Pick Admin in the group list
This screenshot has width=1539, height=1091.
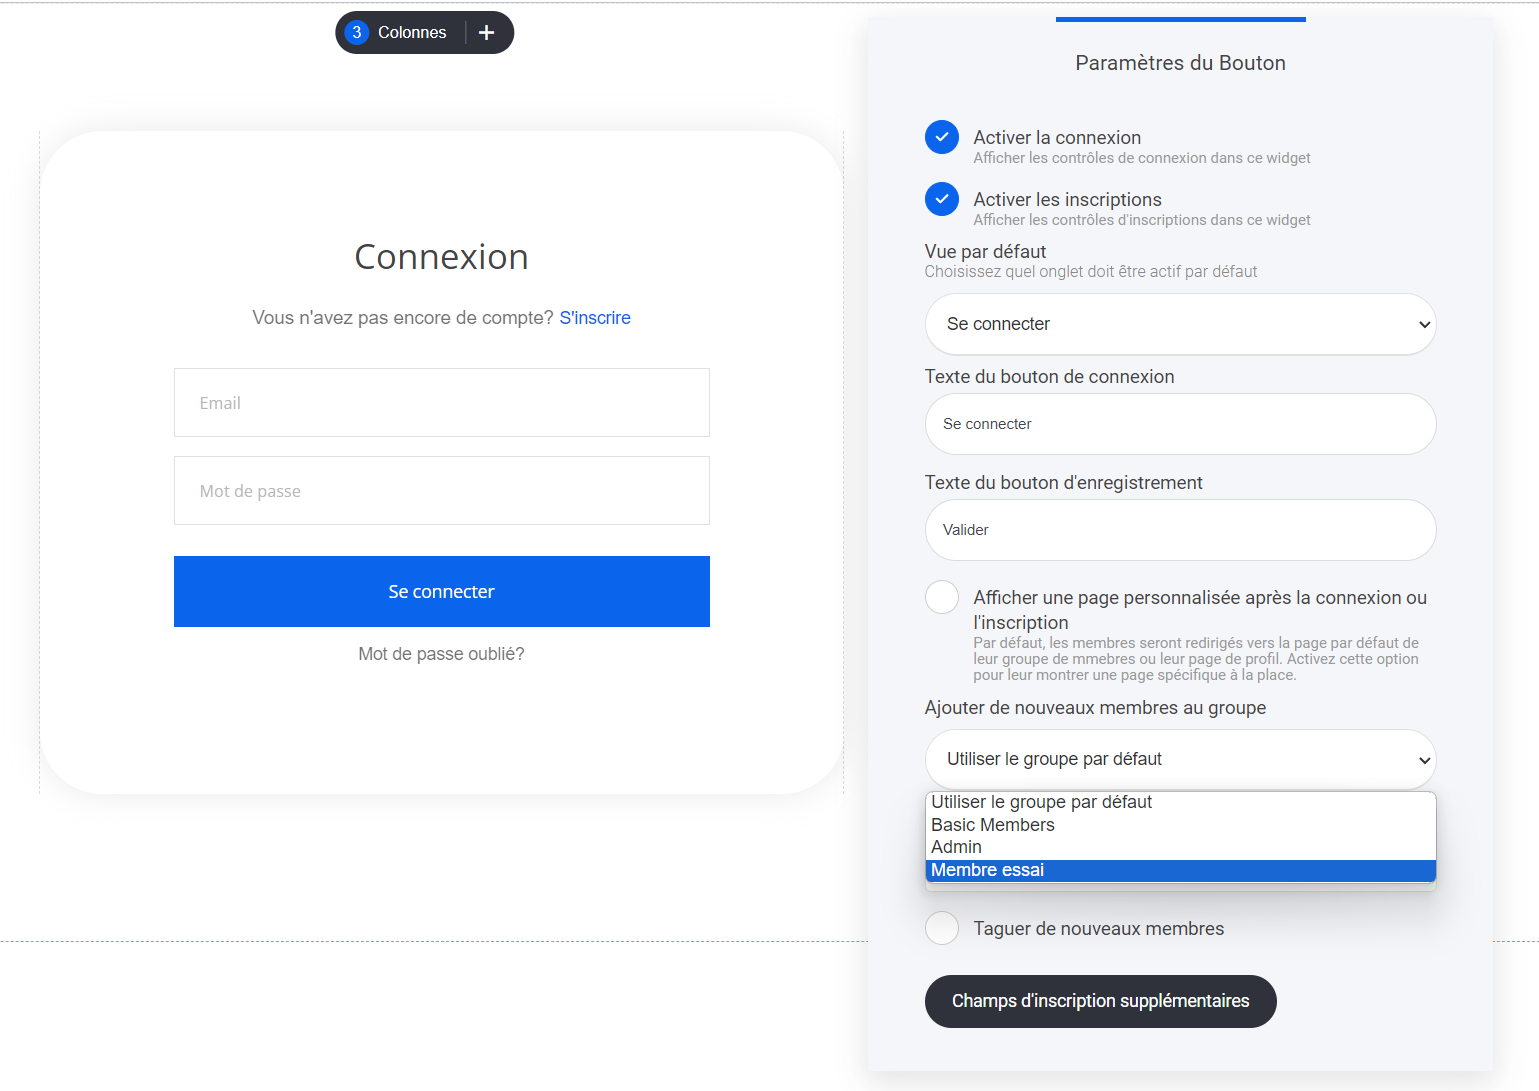point(957,847)
